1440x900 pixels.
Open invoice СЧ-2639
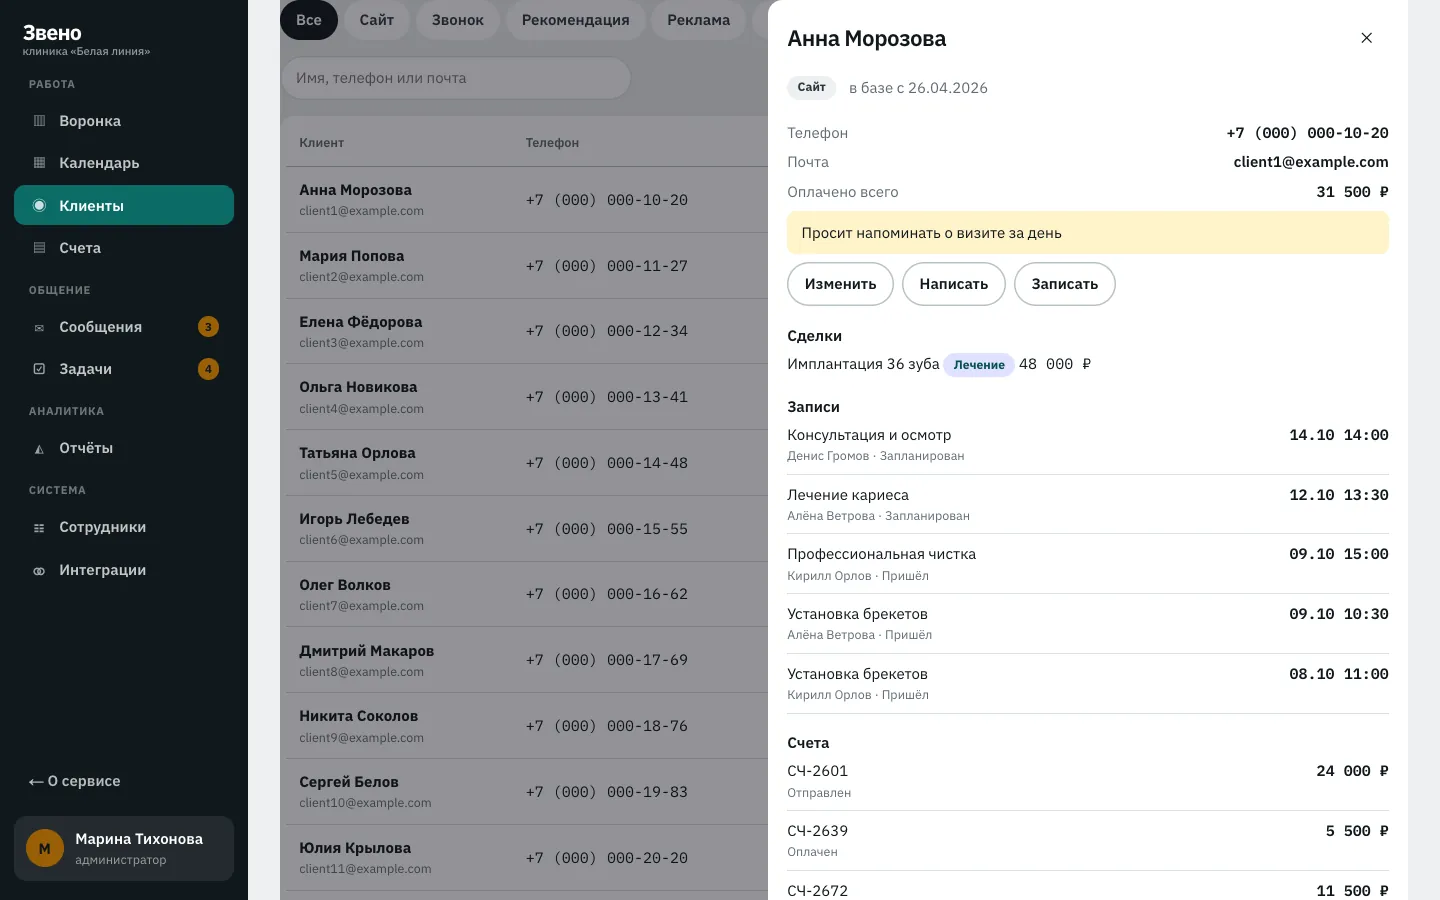point(1088,841)
